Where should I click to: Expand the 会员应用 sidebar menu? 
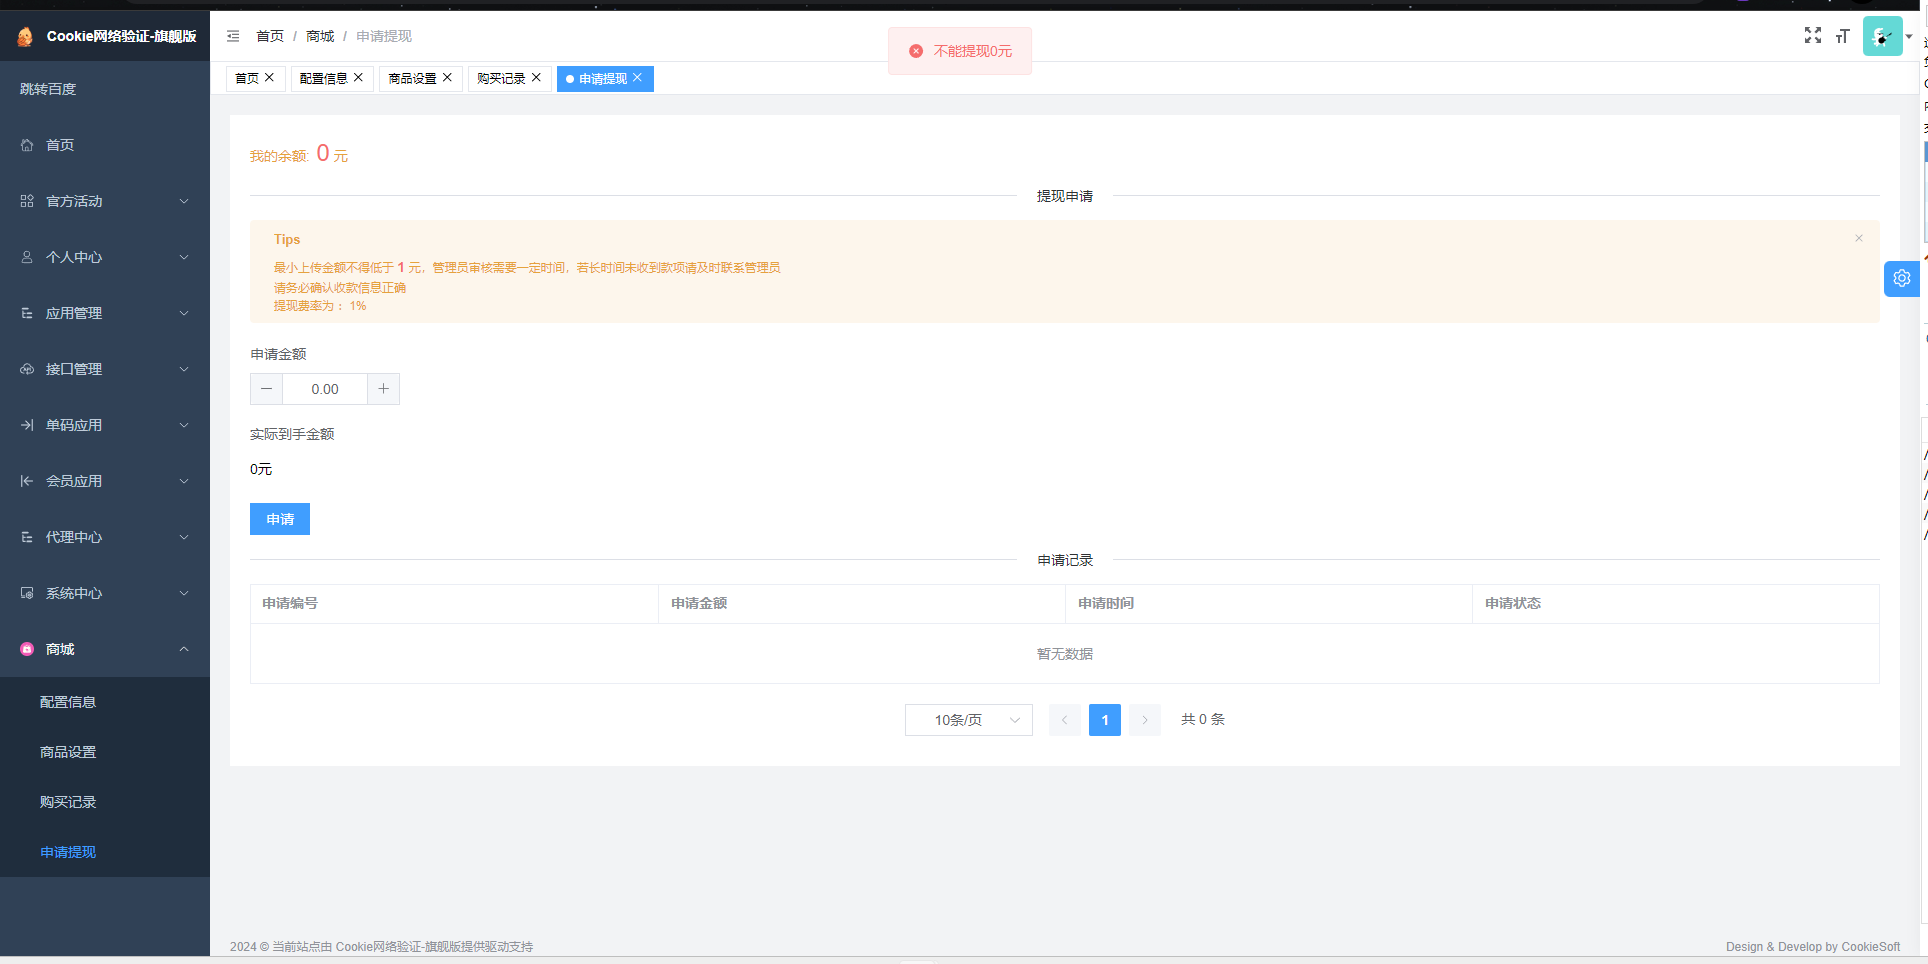[x=105, y=481]
